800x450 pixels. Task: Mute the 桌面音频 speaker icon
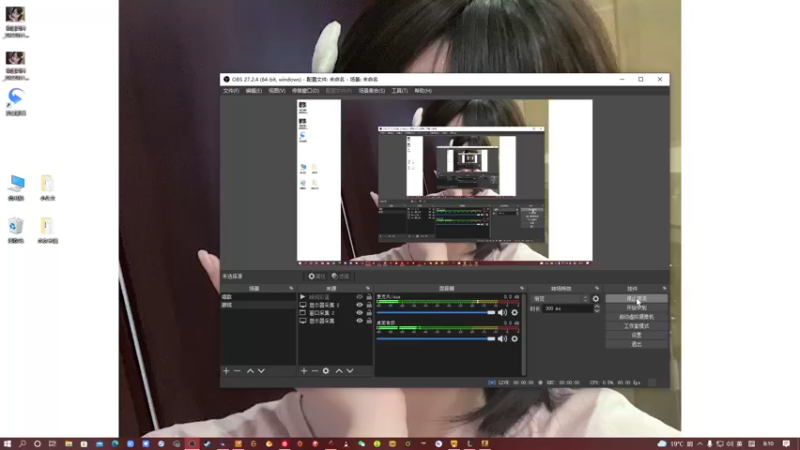(502, 339)
